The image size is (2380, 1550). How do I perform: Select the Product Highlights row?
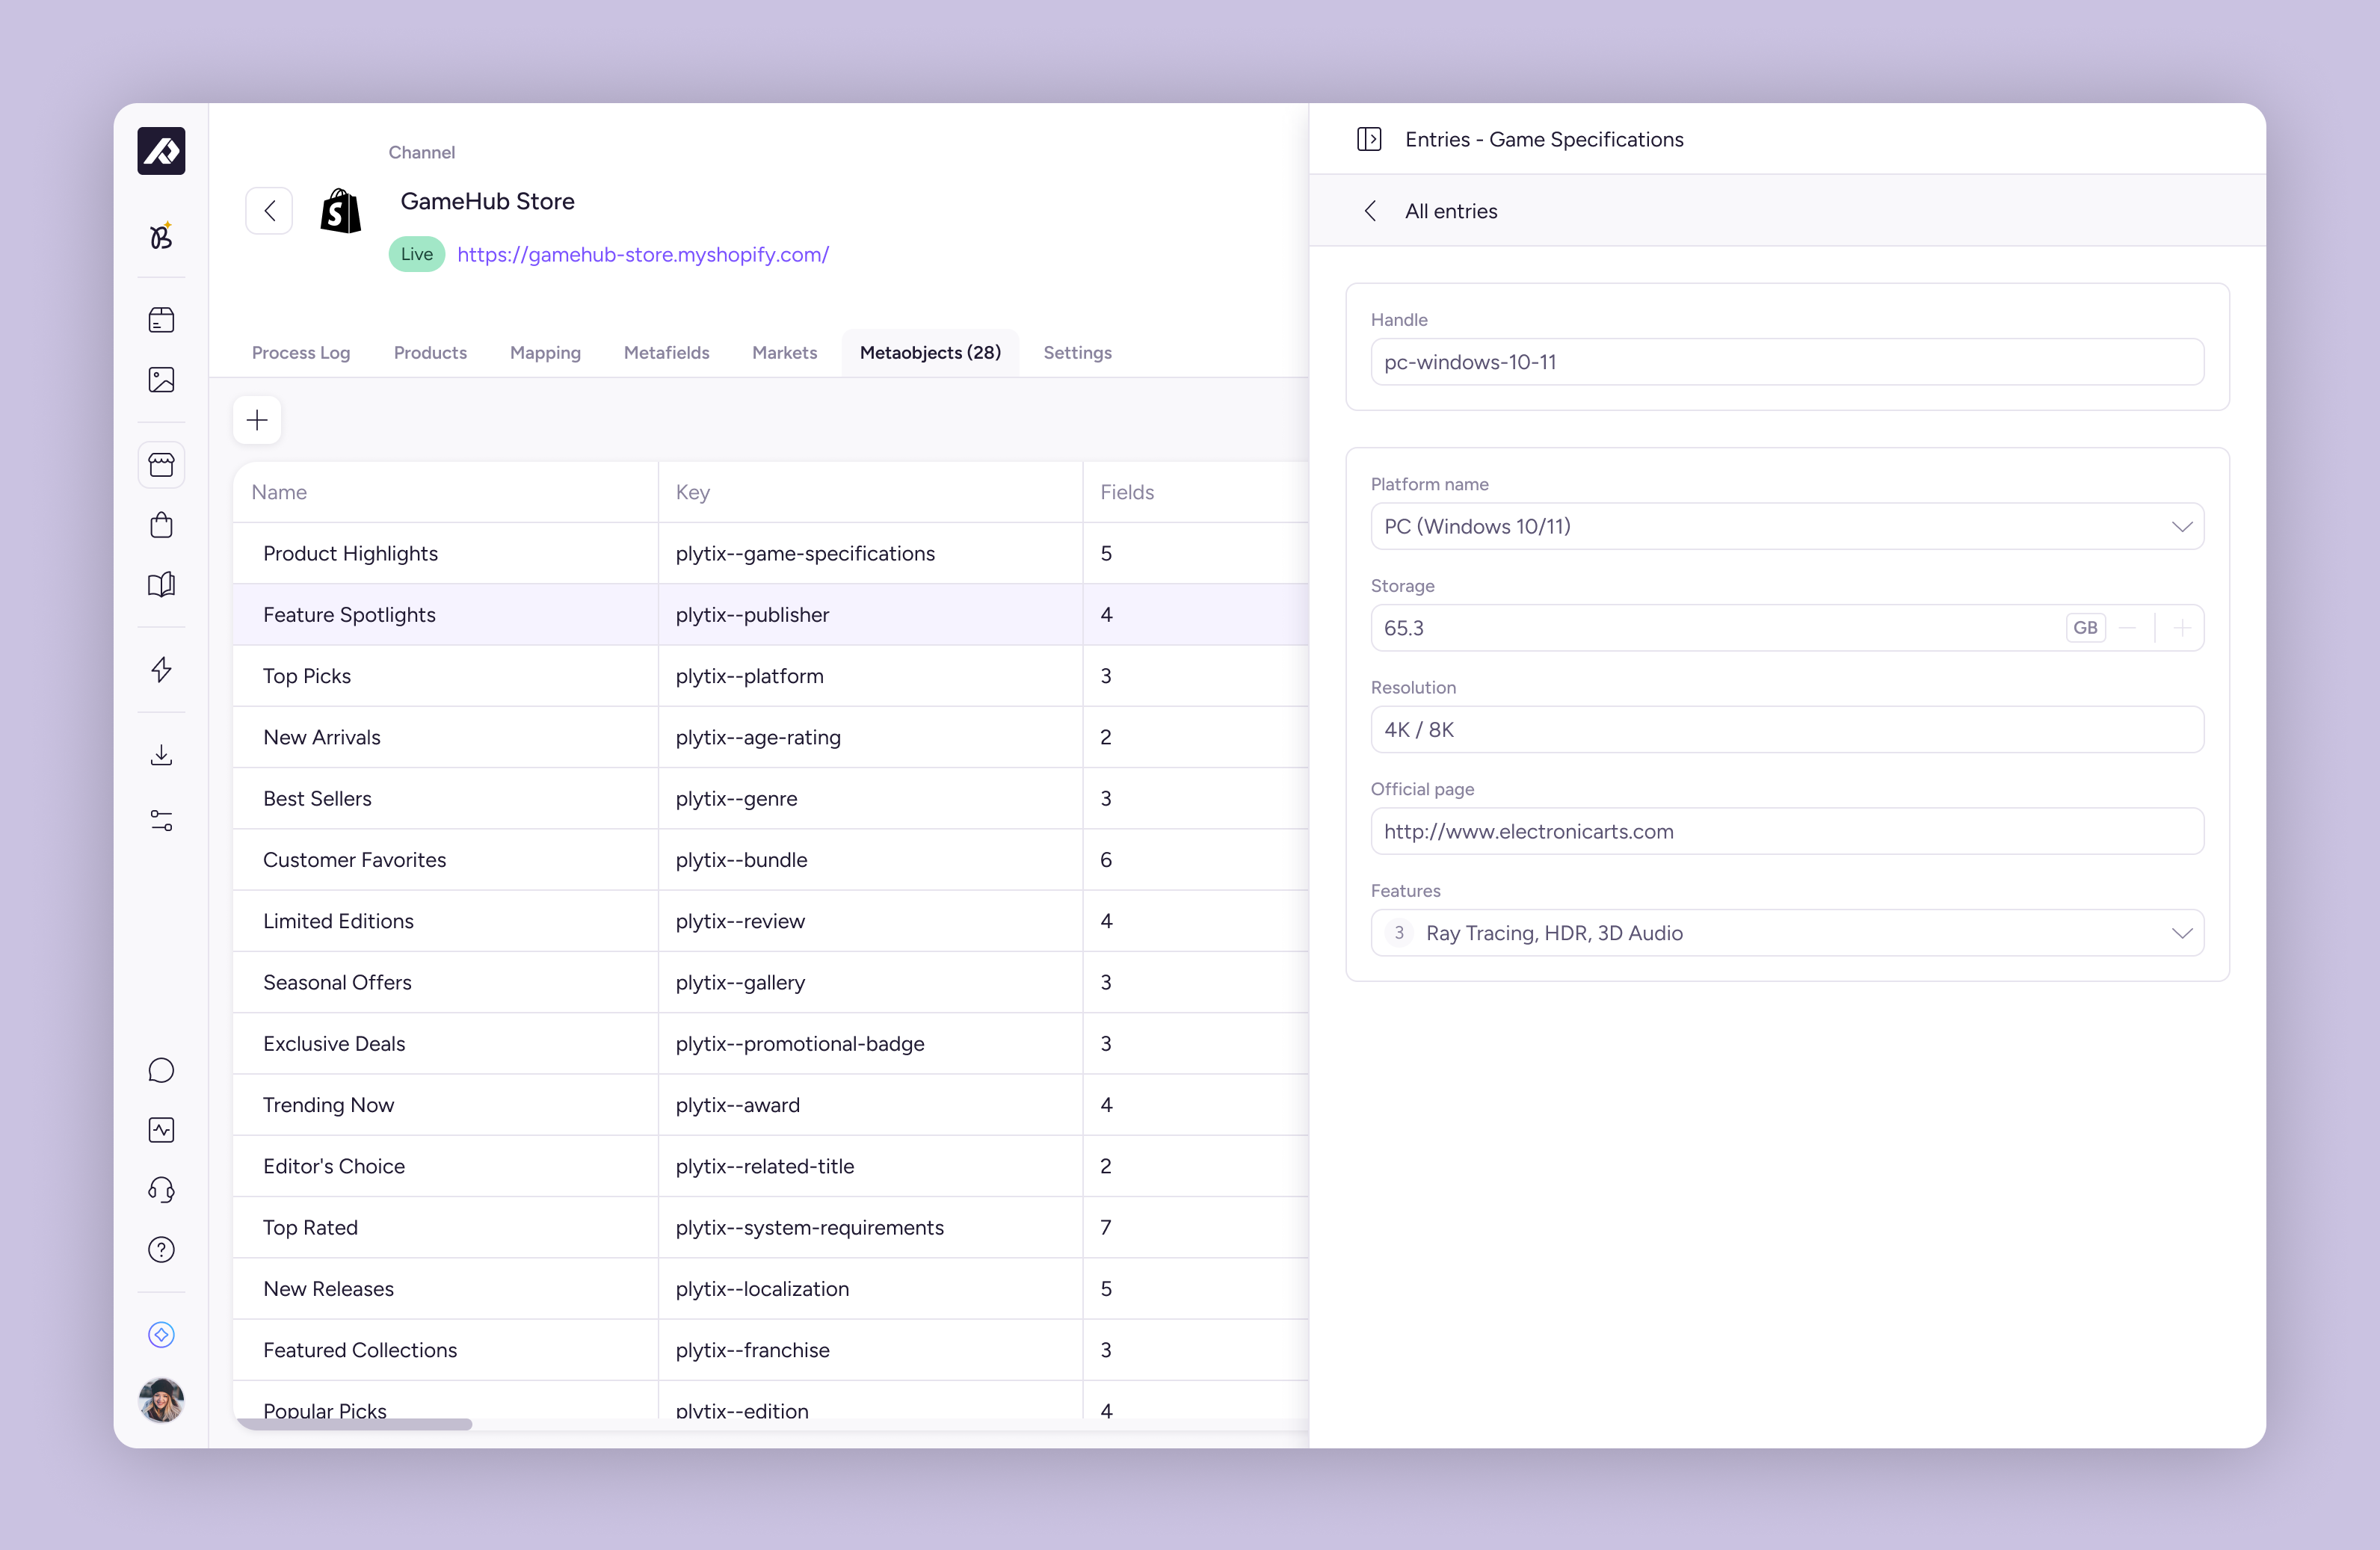pyautogui.click(x=770, y=554)
